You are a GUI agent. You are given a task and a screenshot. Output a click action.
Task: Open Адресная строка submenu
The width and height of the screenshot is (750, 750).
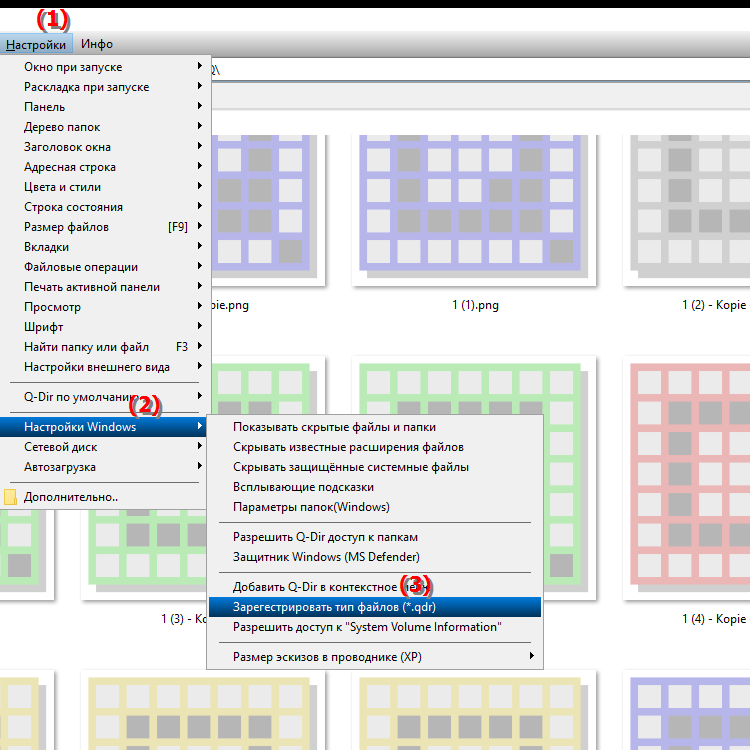click(x=106, y=167)
